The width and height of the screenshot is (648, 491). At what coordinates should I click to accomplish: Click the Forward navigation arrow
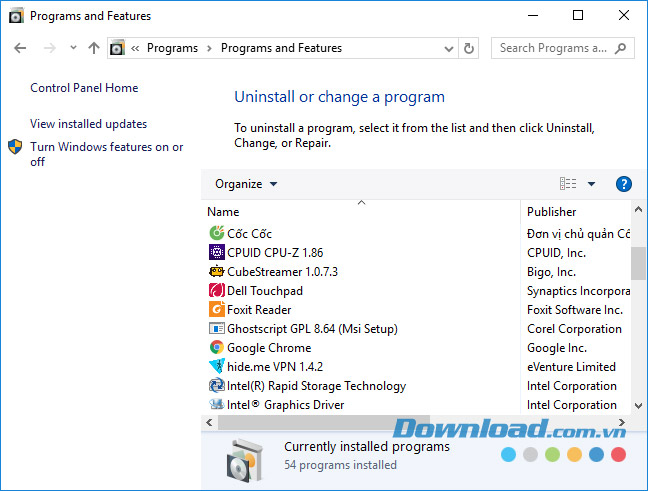(x=50, y=48)
